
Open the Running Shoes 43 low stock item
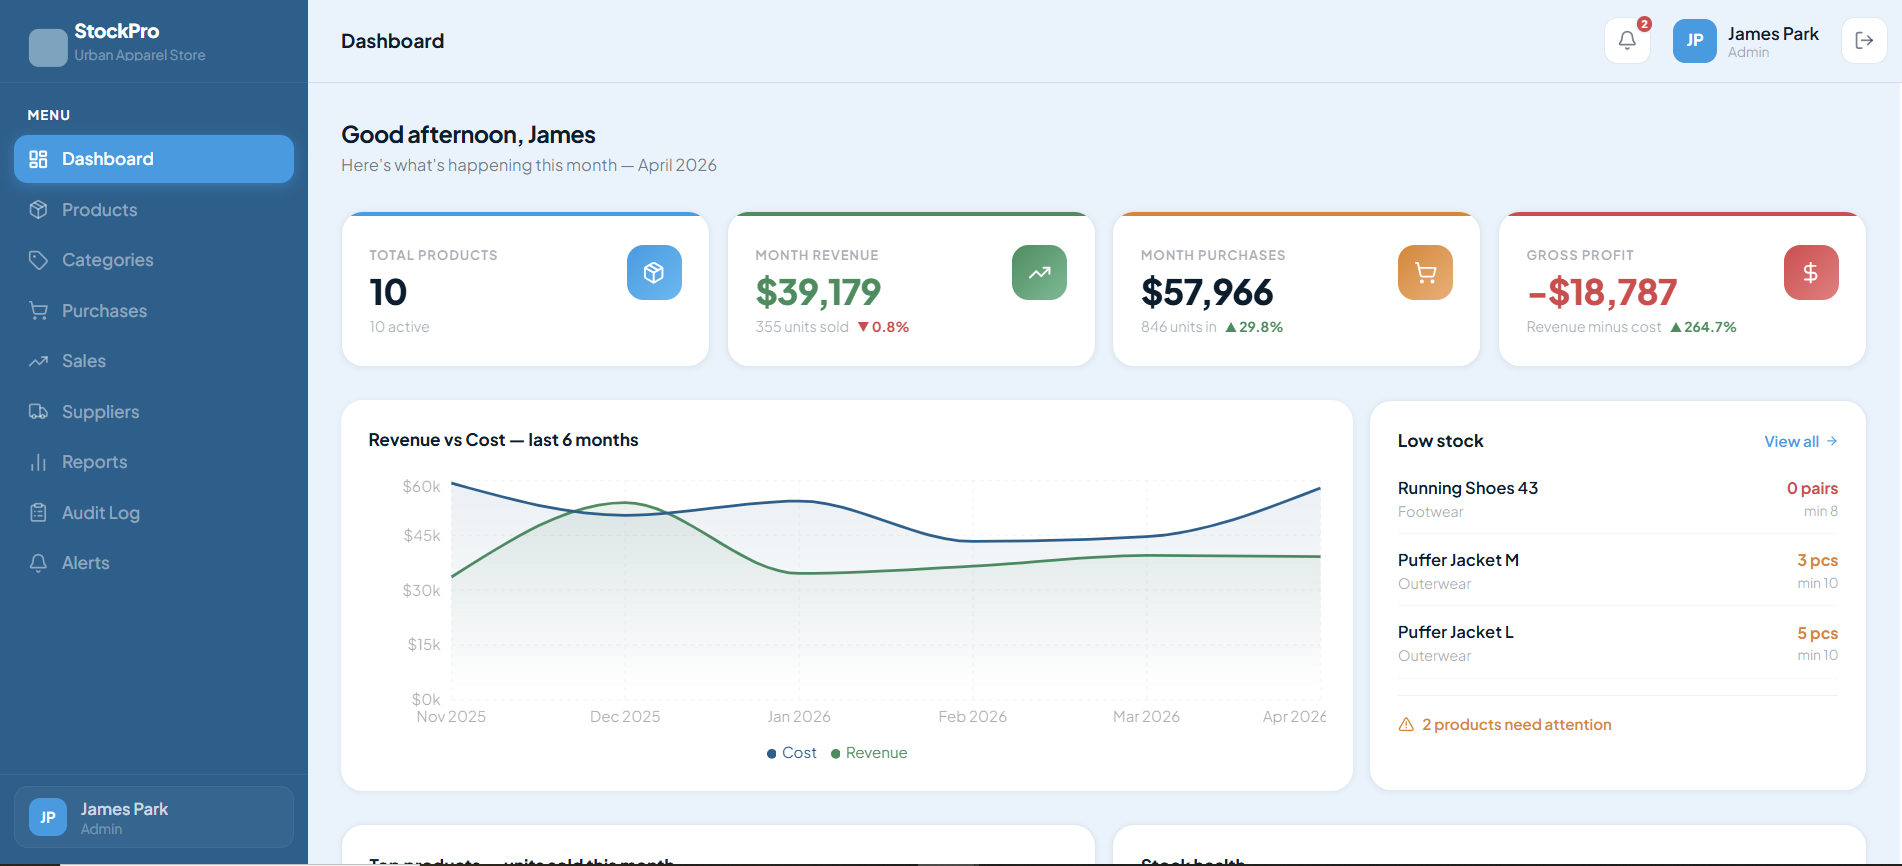coord(1467,489)
